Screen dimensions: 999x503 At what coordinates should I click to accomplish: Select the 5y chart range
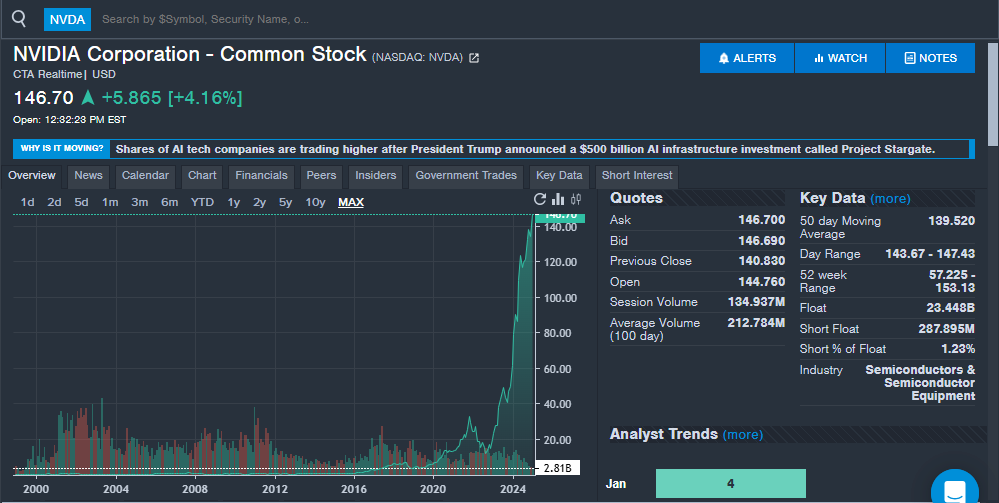[286, 202]
